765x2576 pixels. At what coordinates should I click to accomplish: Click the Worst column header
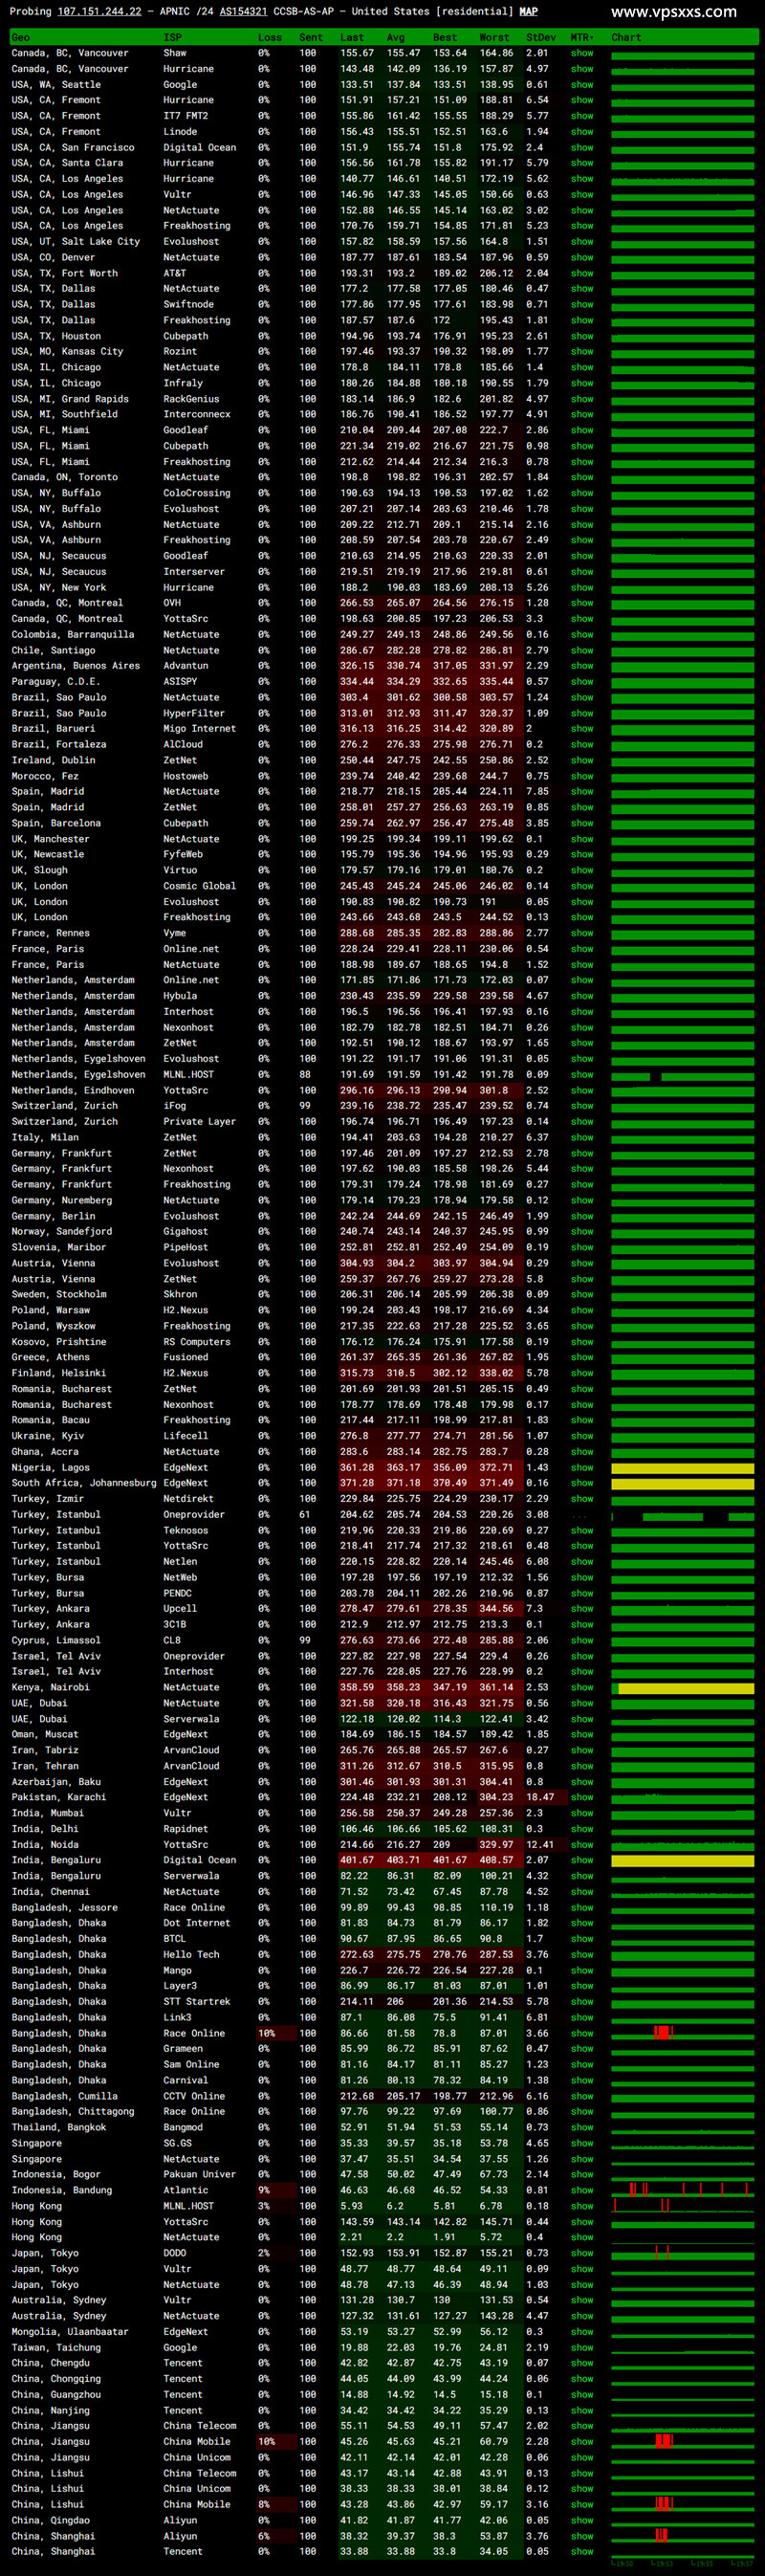[494, 37]
